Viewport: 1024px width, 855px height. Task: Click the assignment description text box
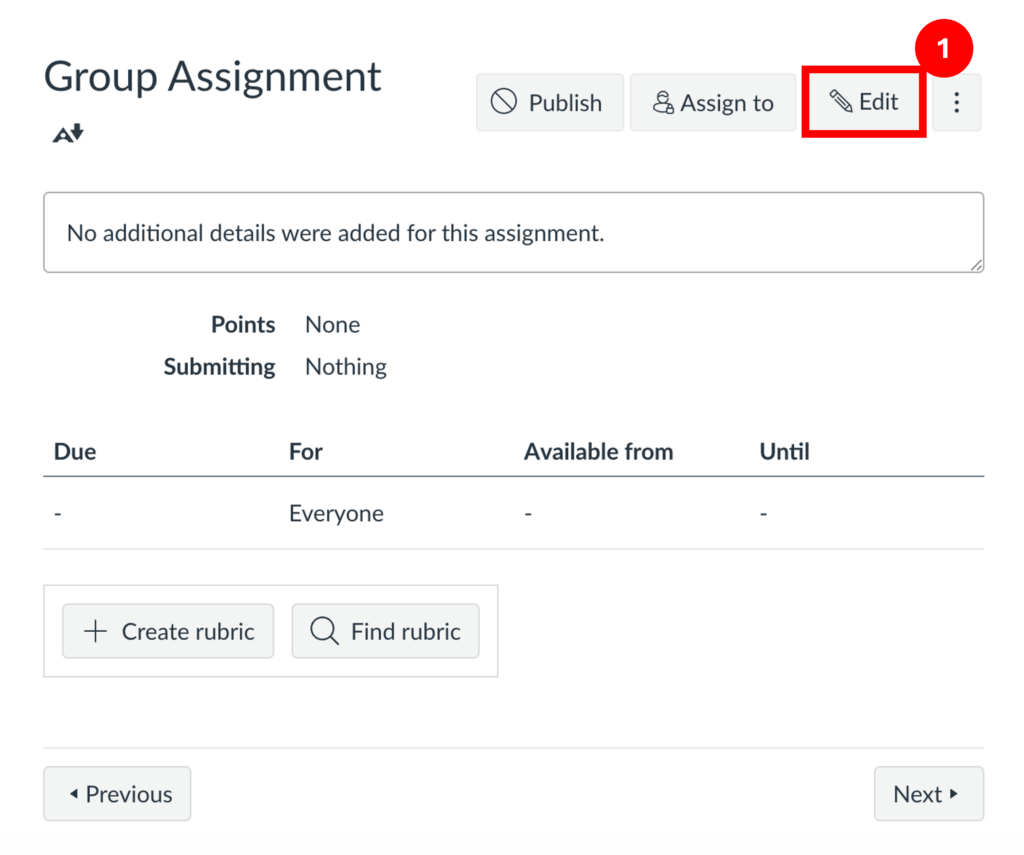[x=512, y=233]
